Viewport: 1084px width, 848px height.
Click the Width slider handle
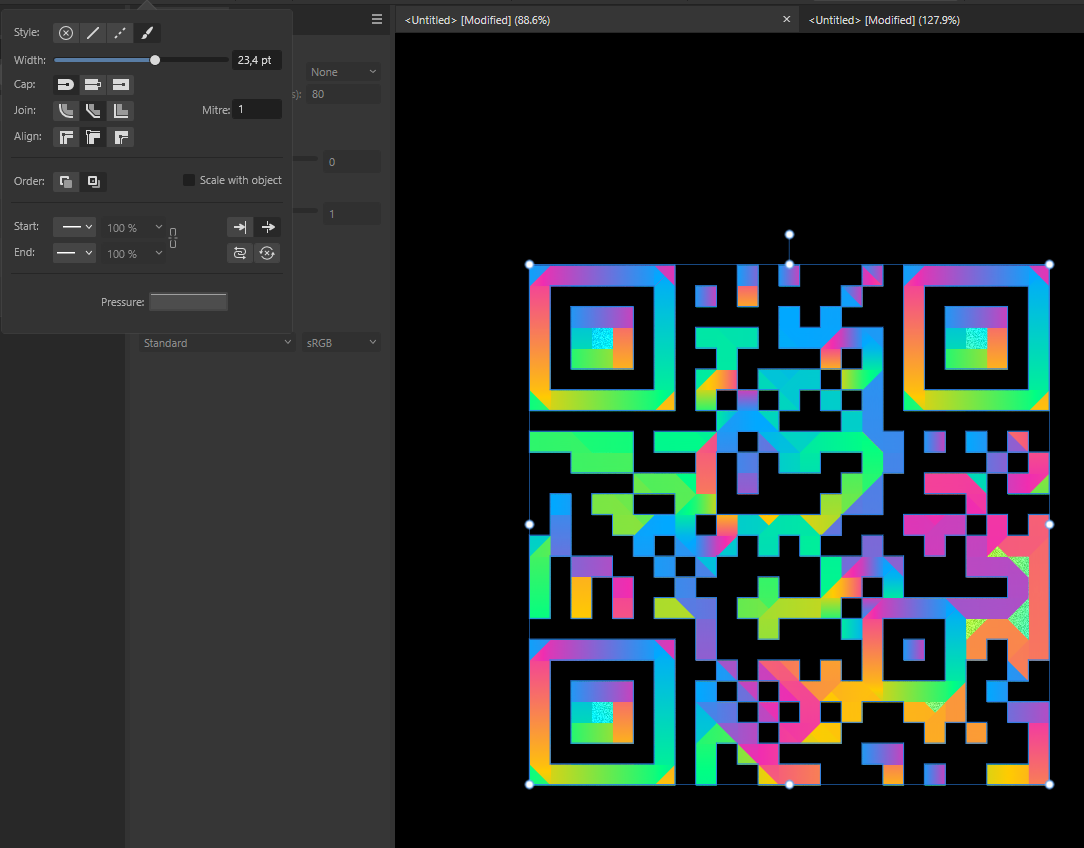pyautogui.click(x=156, y=60)
